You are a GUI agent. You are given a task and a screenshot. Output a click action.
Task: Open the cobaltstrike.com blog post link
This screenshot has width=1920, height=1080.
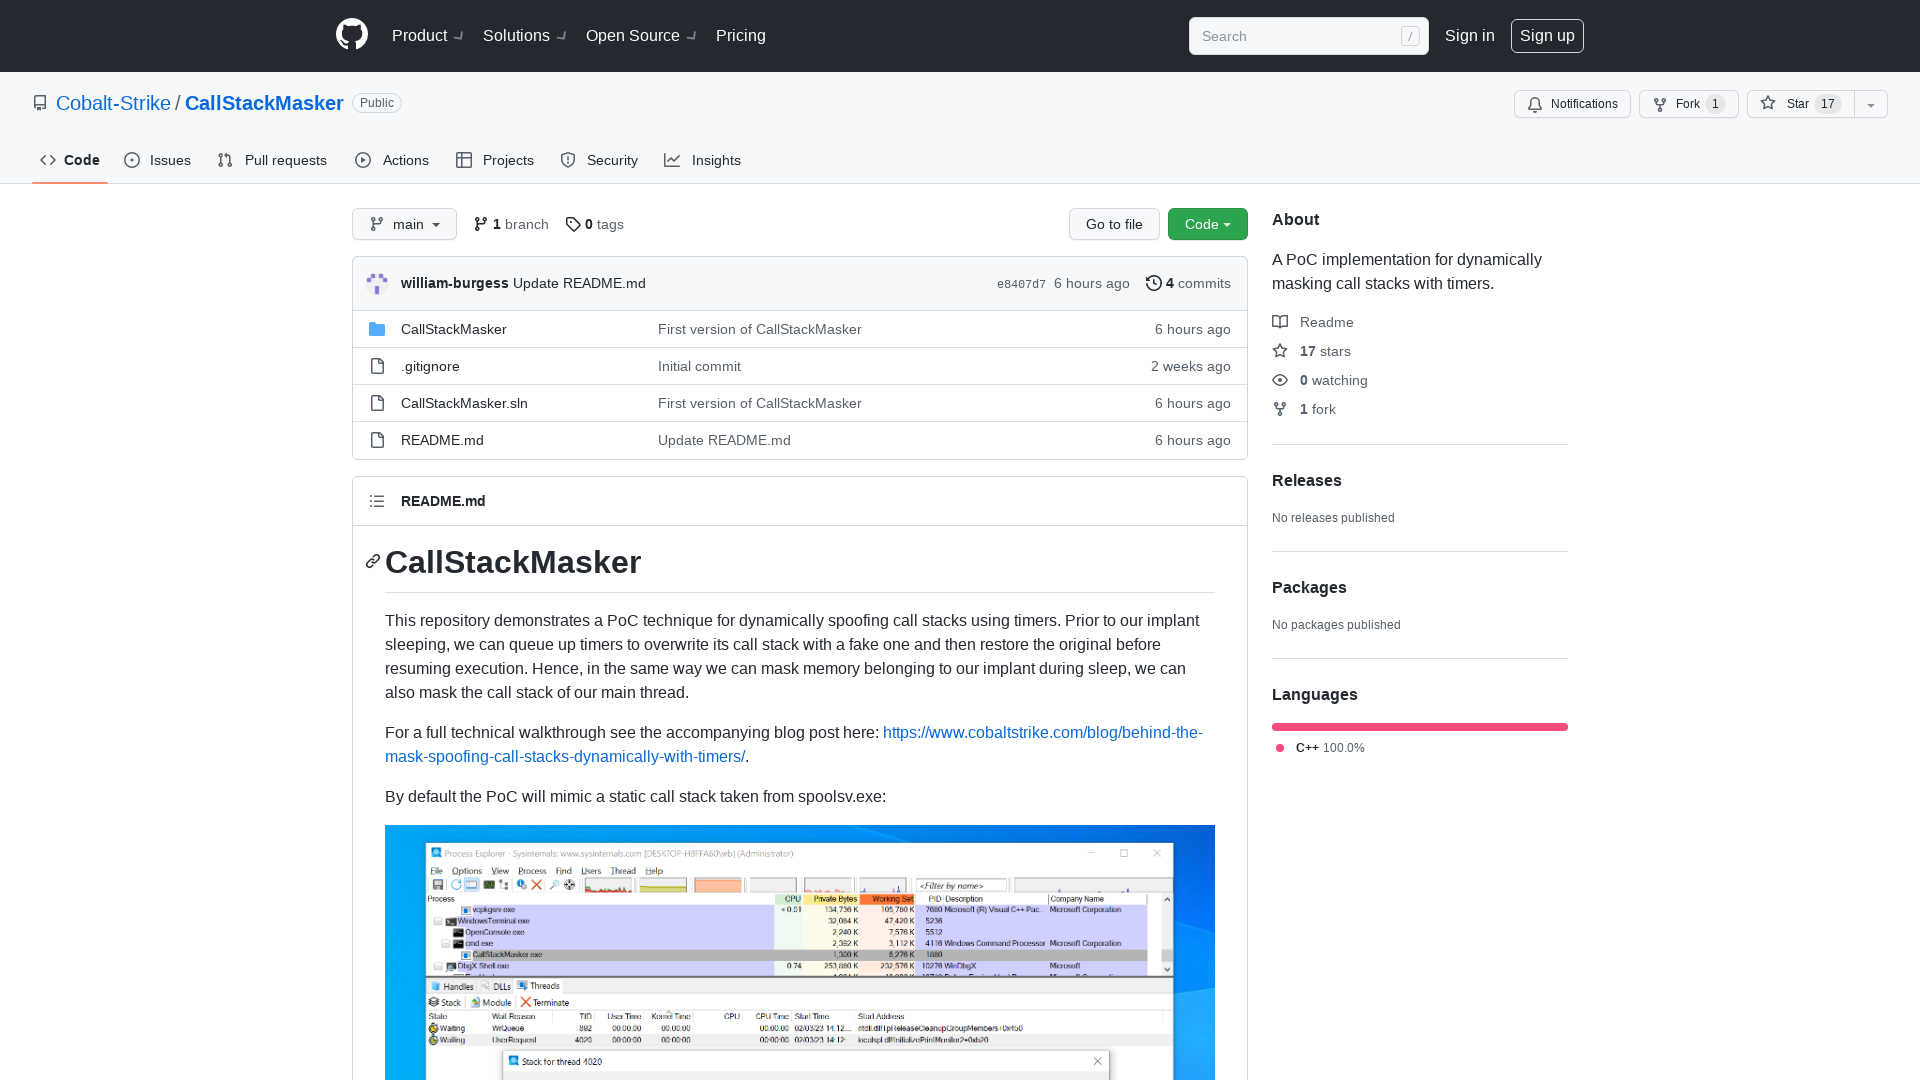pyautogui.click(x=794, y=745)
